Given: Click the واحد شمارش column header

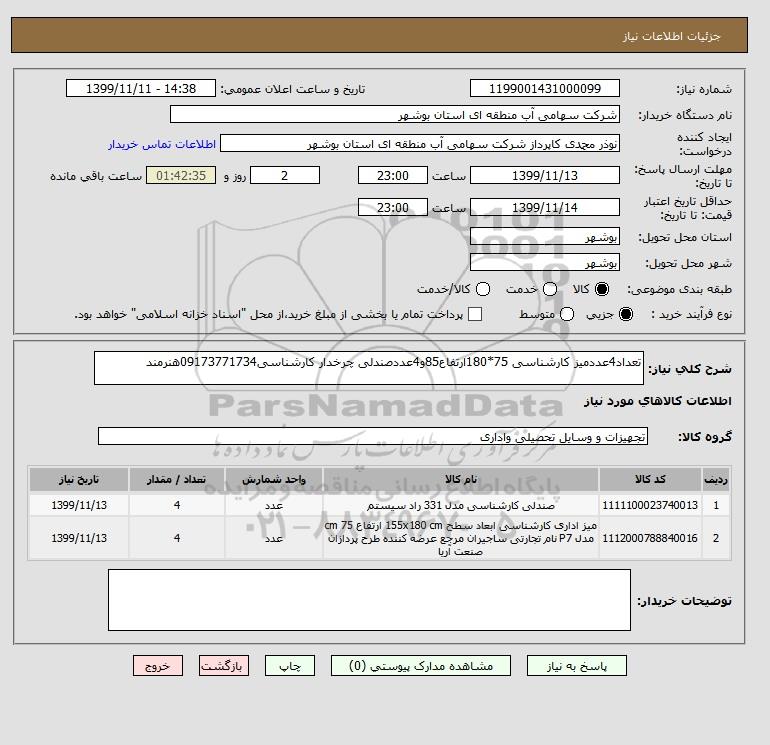Looking at the screenshot, I should pyautogui.click(x=274, y=479).
